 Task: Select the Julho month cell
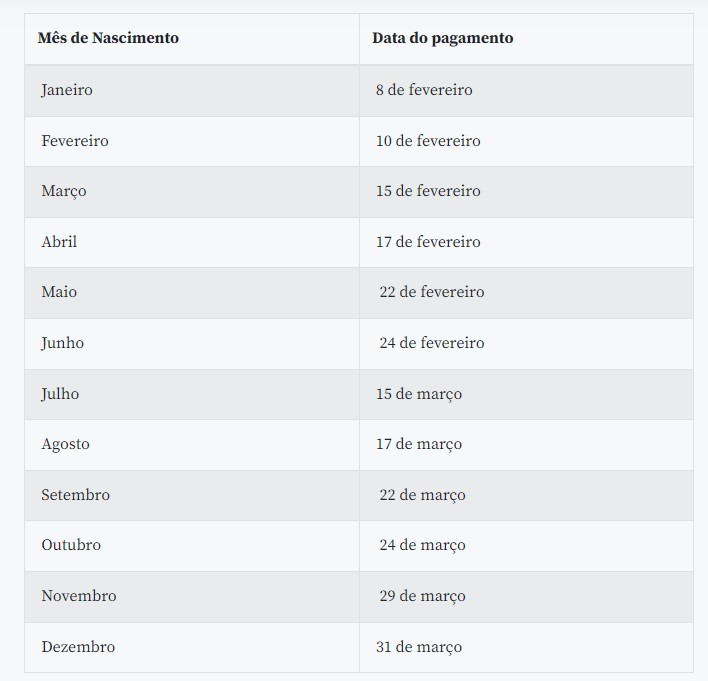click(60, 394)
